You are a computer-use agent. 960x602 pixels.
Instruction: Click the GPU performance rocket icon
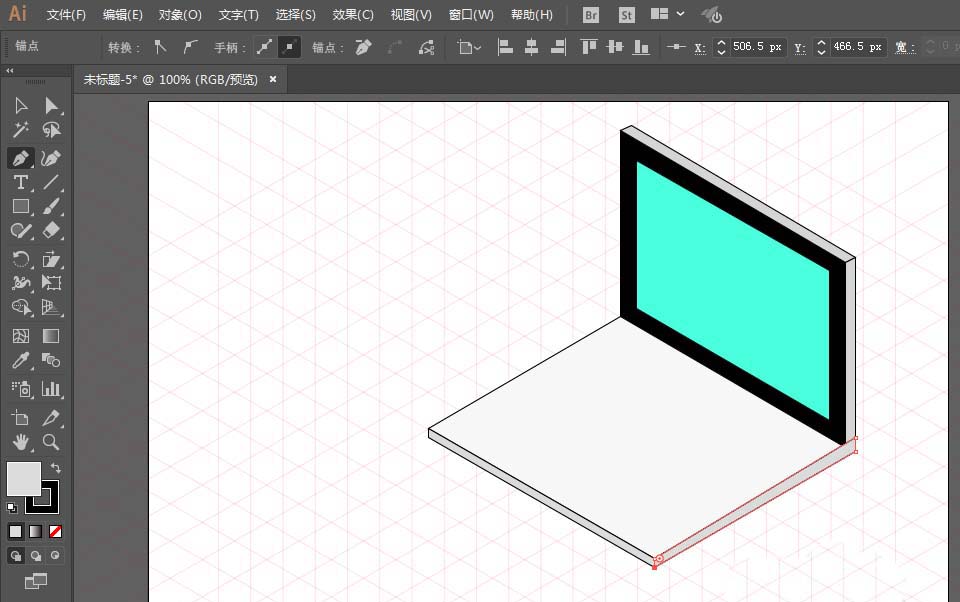click(711, 14)
